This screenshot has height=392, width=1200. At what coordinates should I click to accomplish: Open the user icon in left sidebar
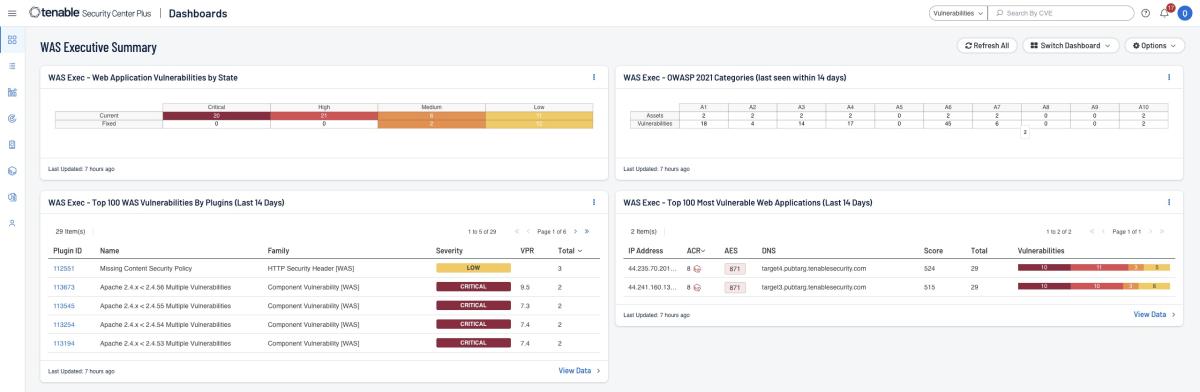(12, 223)
